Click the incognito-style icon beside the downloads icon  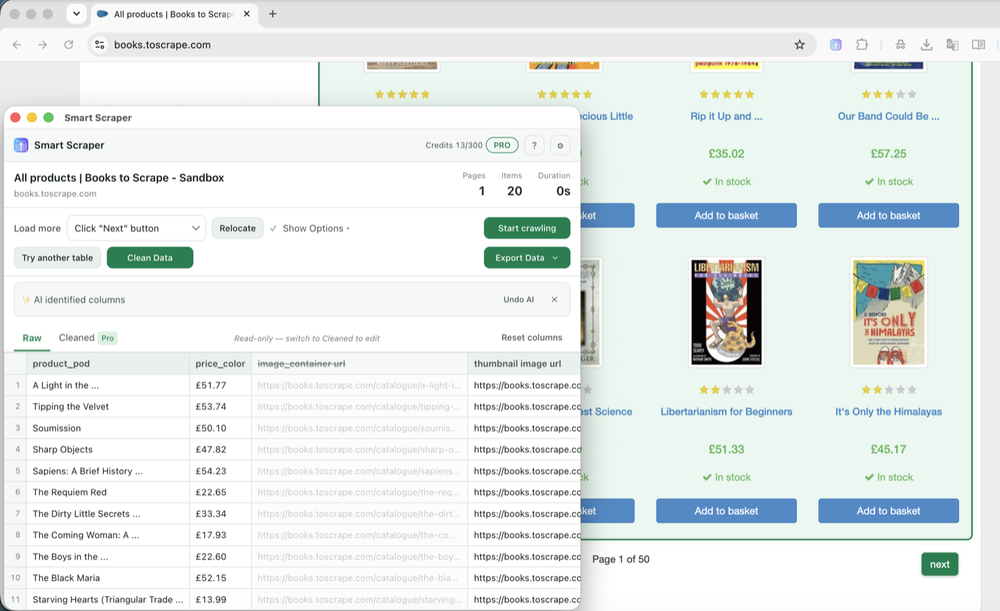point(901,45)
